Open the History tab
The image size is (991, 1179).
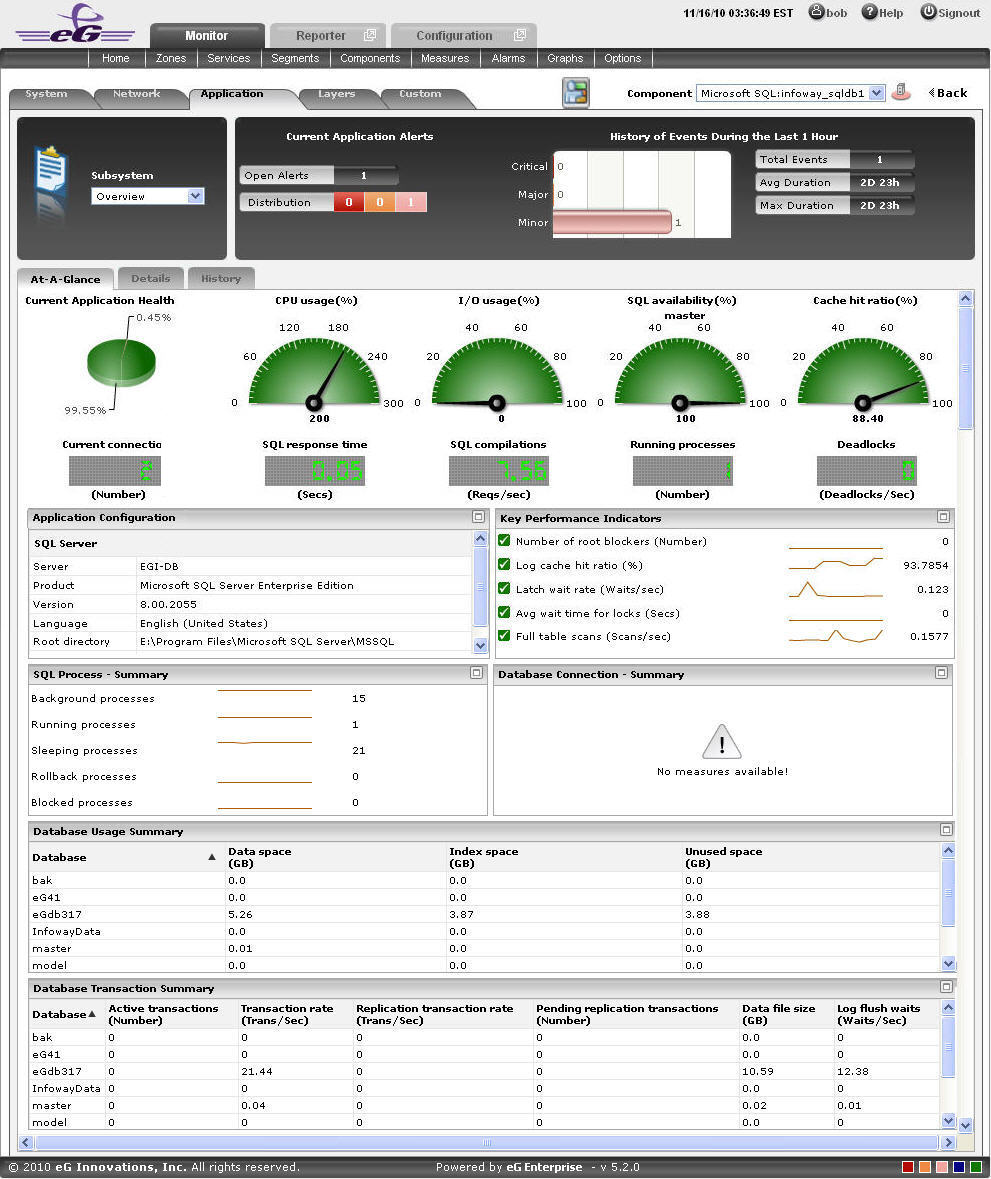point(221,278)
